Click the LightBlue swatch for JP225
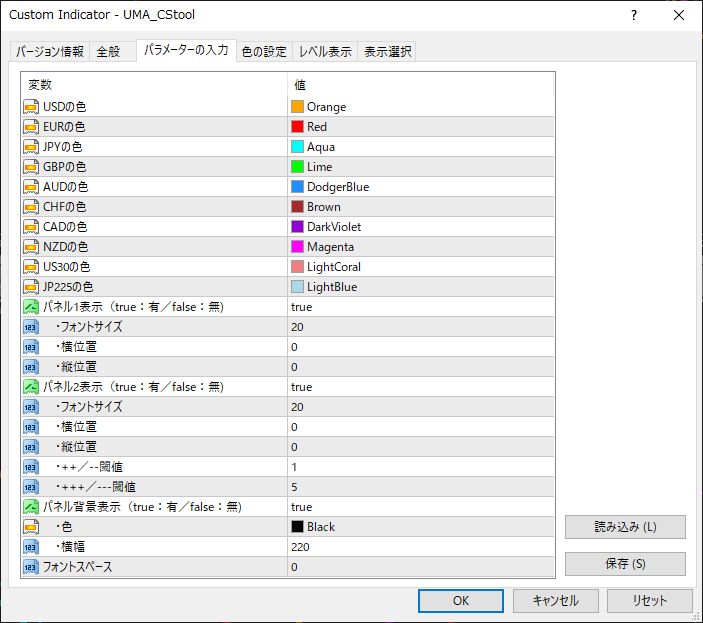 [x=297, y=286]
